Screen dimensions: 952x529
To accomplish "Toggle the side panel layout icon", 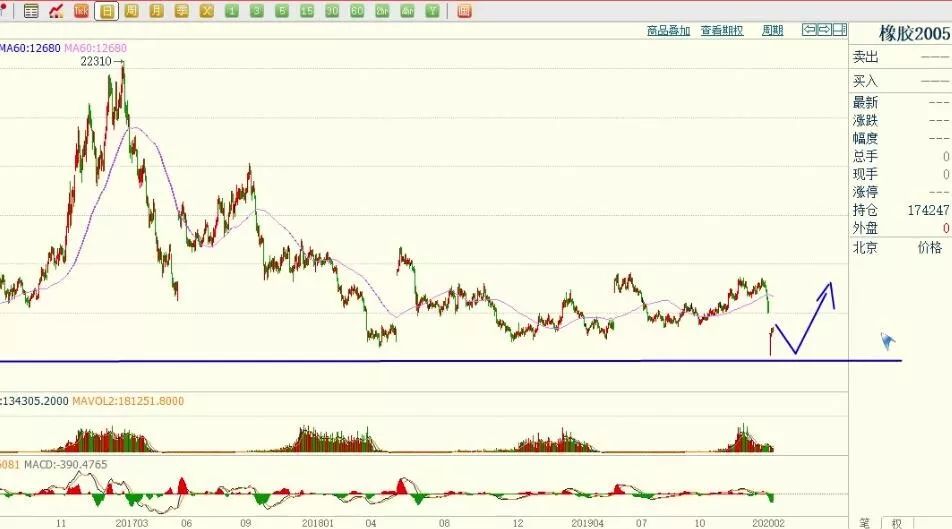I will click(840, 29).
